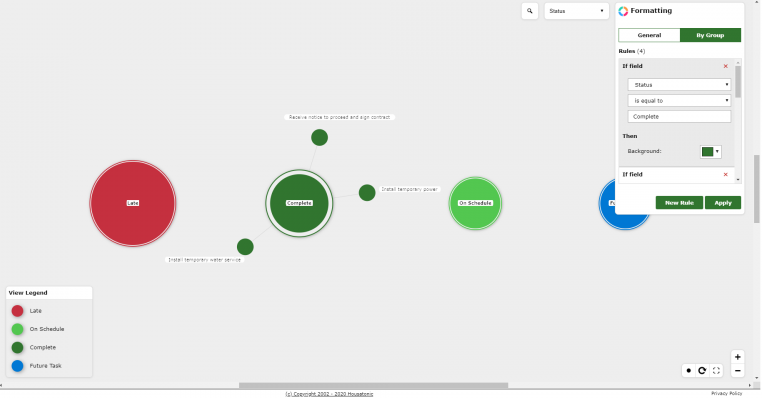This screenshot has height=398, width=762.
Task: Zoom in with the plus button
Action: (x=737, y=357)
